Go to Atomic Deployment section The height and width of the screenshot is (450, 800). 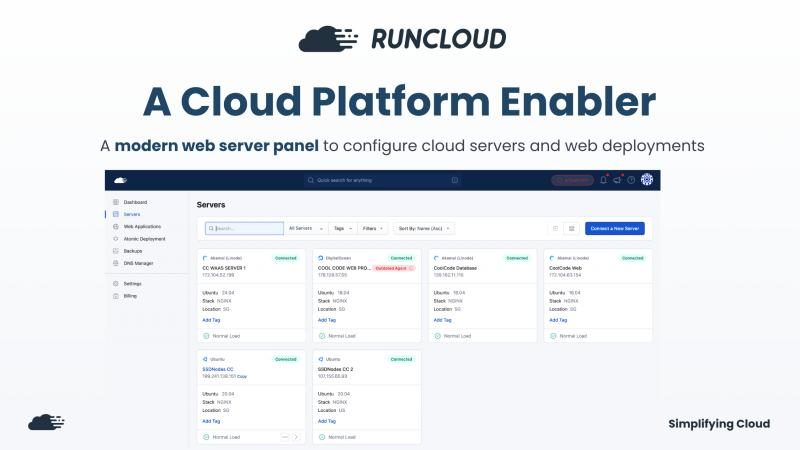(x=144, y=239)
